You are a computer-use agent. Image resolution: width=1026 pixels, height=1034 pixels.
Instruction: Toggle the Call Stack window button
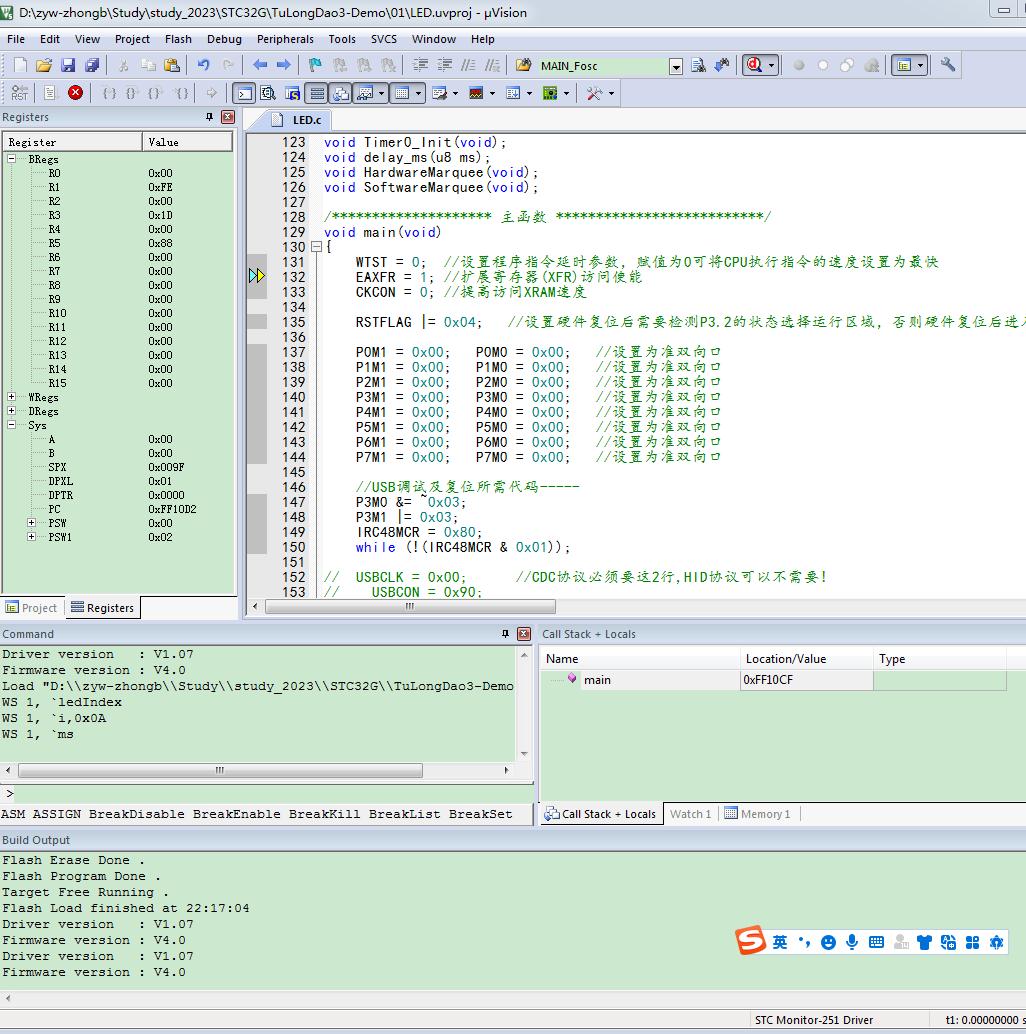pyautogui.click(x=341, y=94)
